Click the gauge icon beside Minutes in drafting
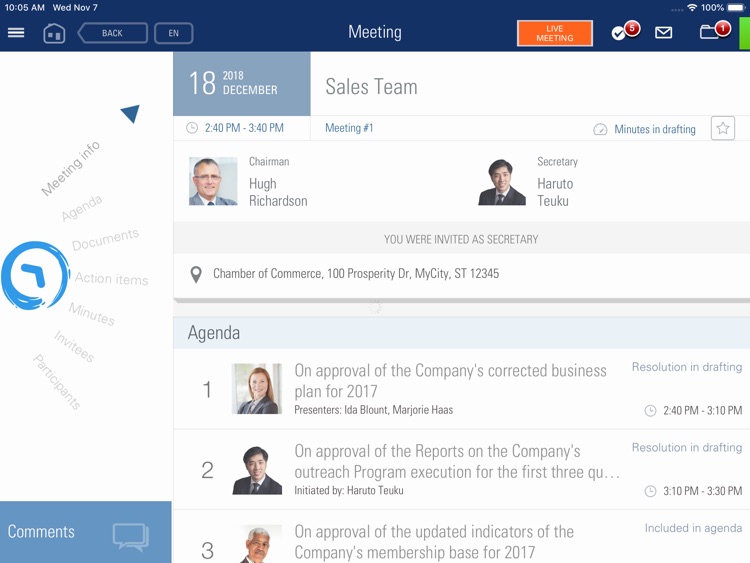Screen dimensions: 750x563 click(600, 129)
